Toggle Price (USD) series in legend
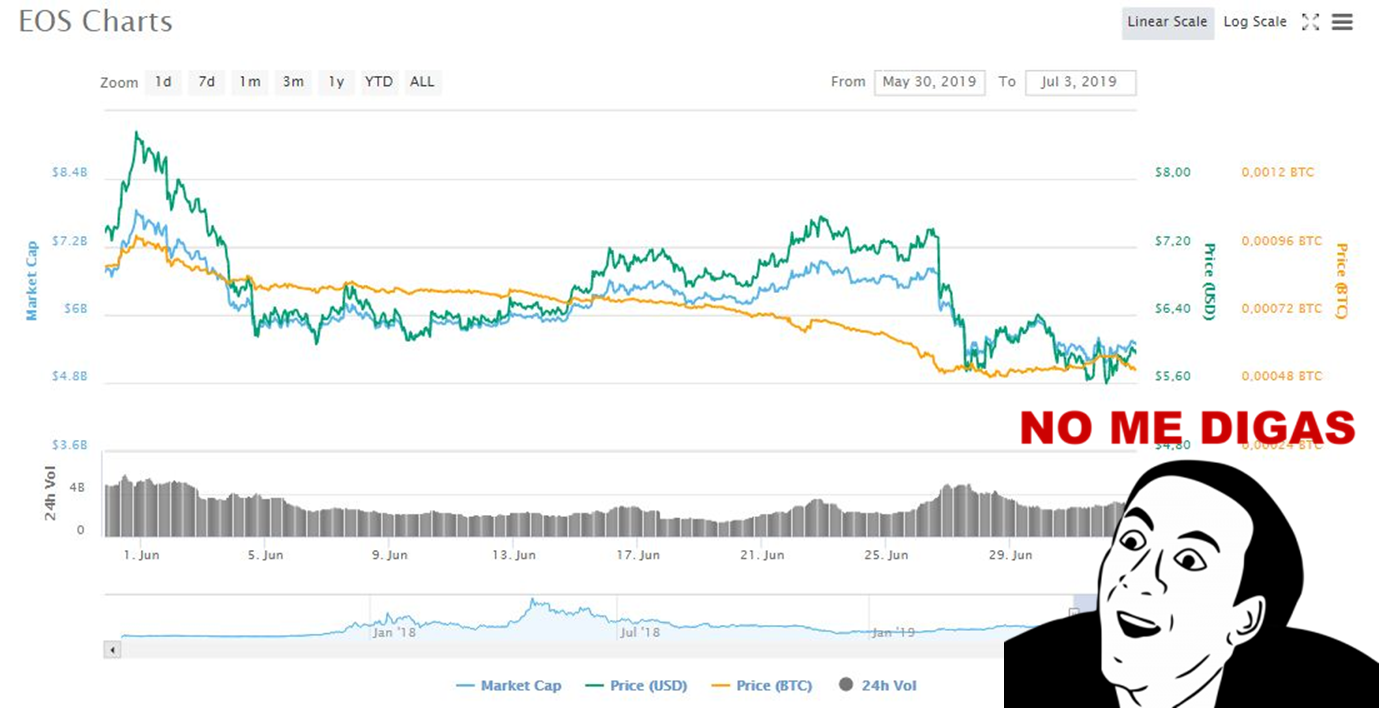This screenshot has height=708, width=1385. click(x=636, y=686)
